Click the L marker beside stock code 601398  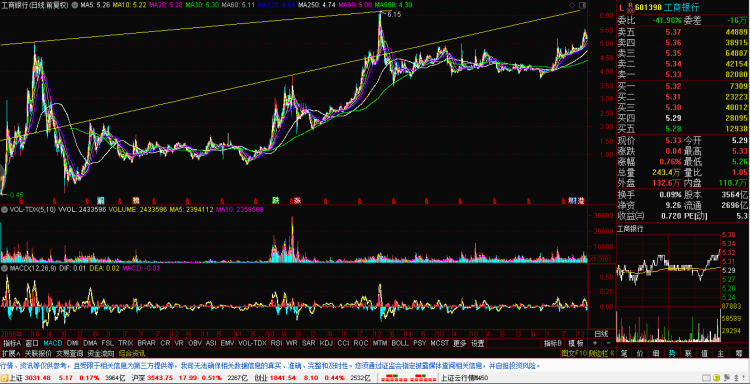click(x=621, y=8)
